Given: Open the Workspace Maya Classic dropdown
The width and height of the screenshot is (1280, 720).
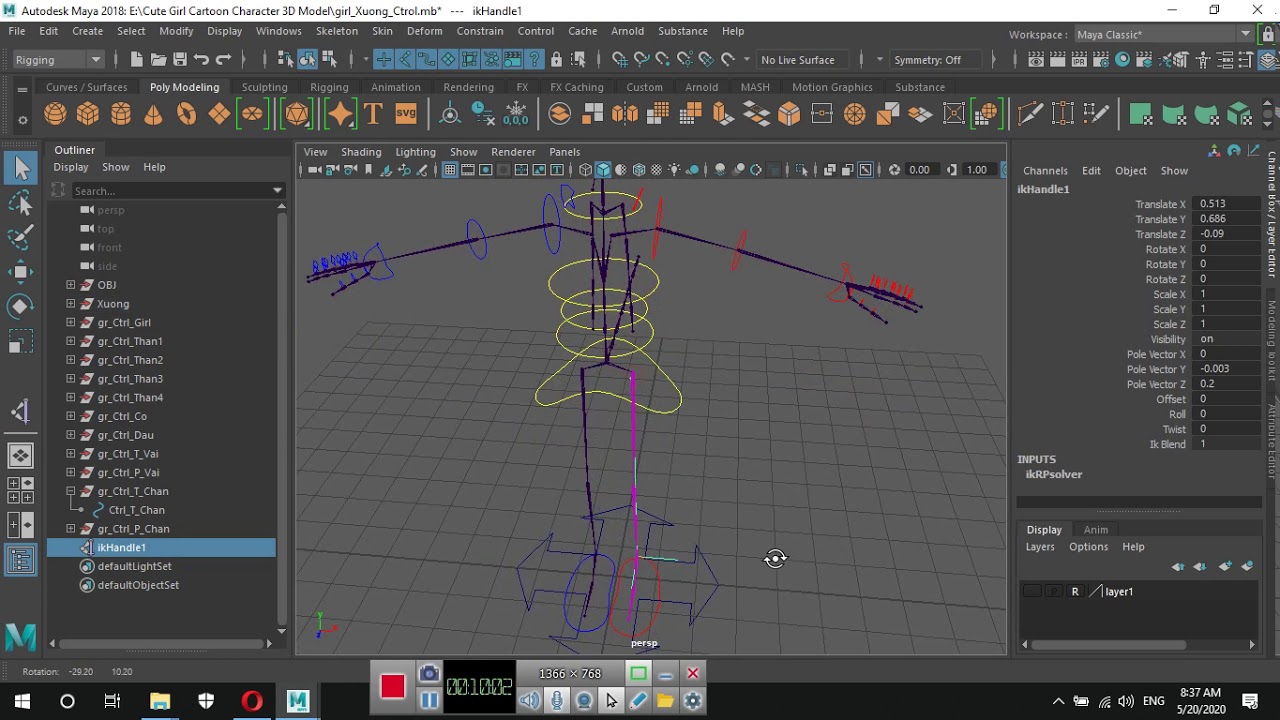Looking at the screenshot, I should click(1163, 34).
